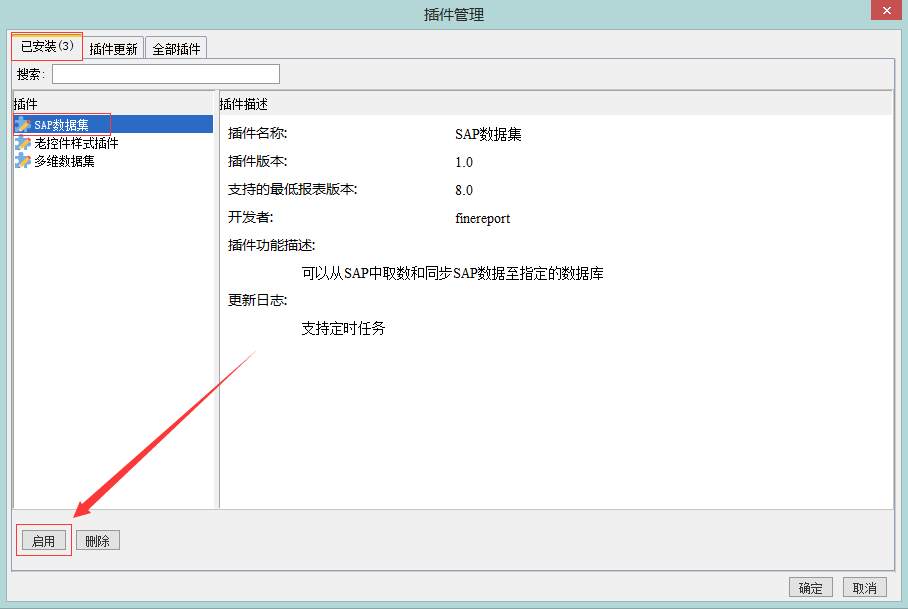Open the 插件更新 tab
908x609 pixels.
(114, 49)
